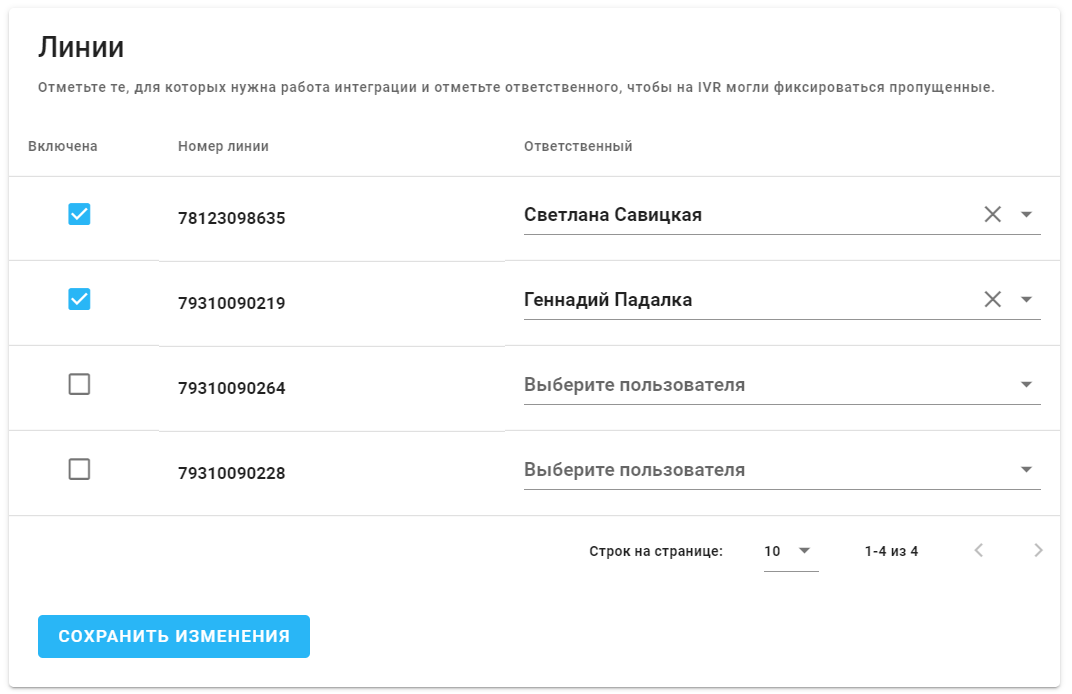
Task: Click Геннадий Падалка name field
Action: (608, 300)
